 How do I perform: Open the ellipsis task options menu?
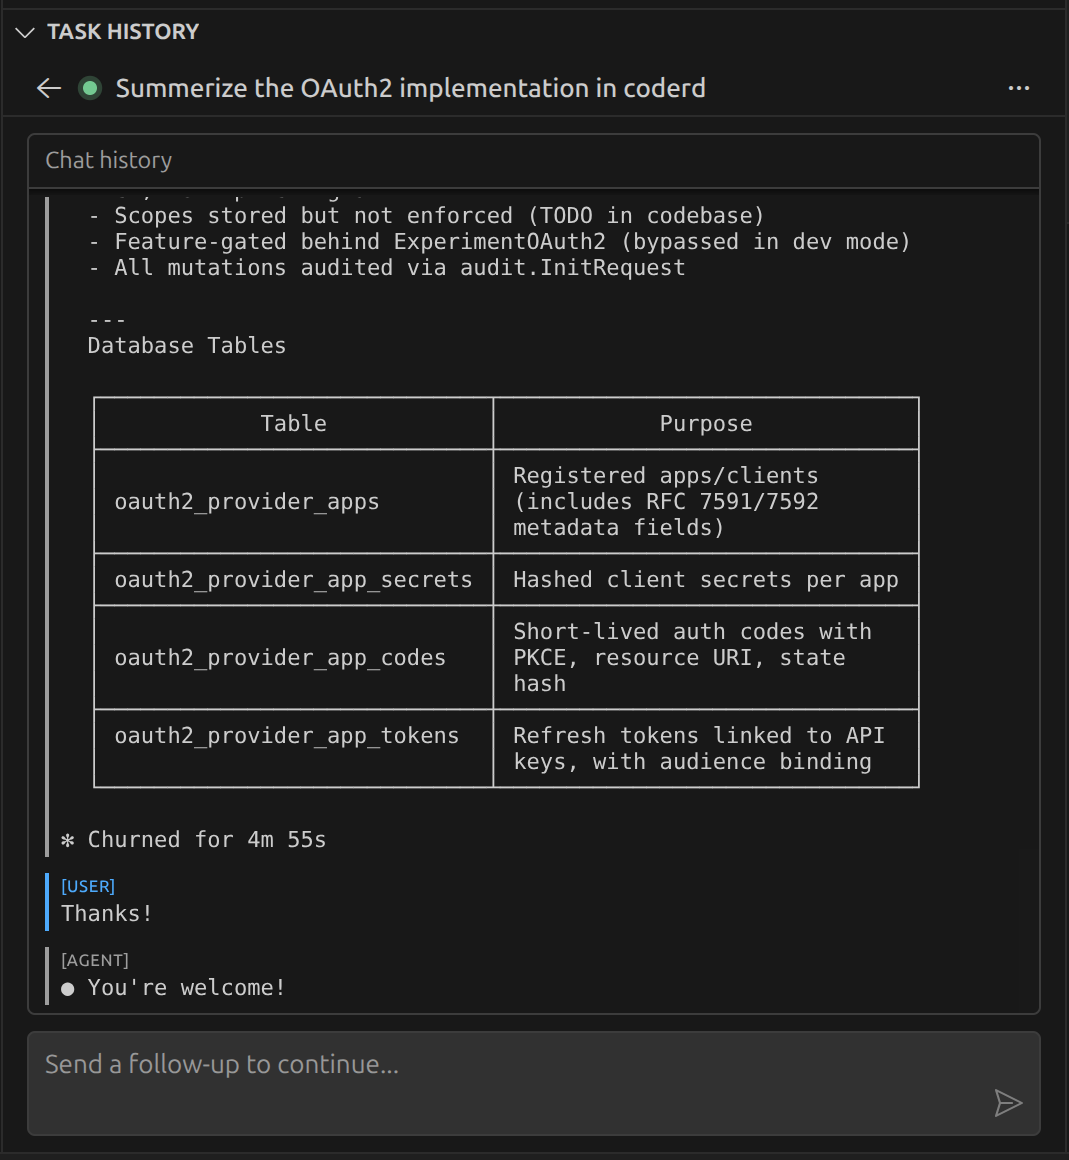(x=1019, y=88)
